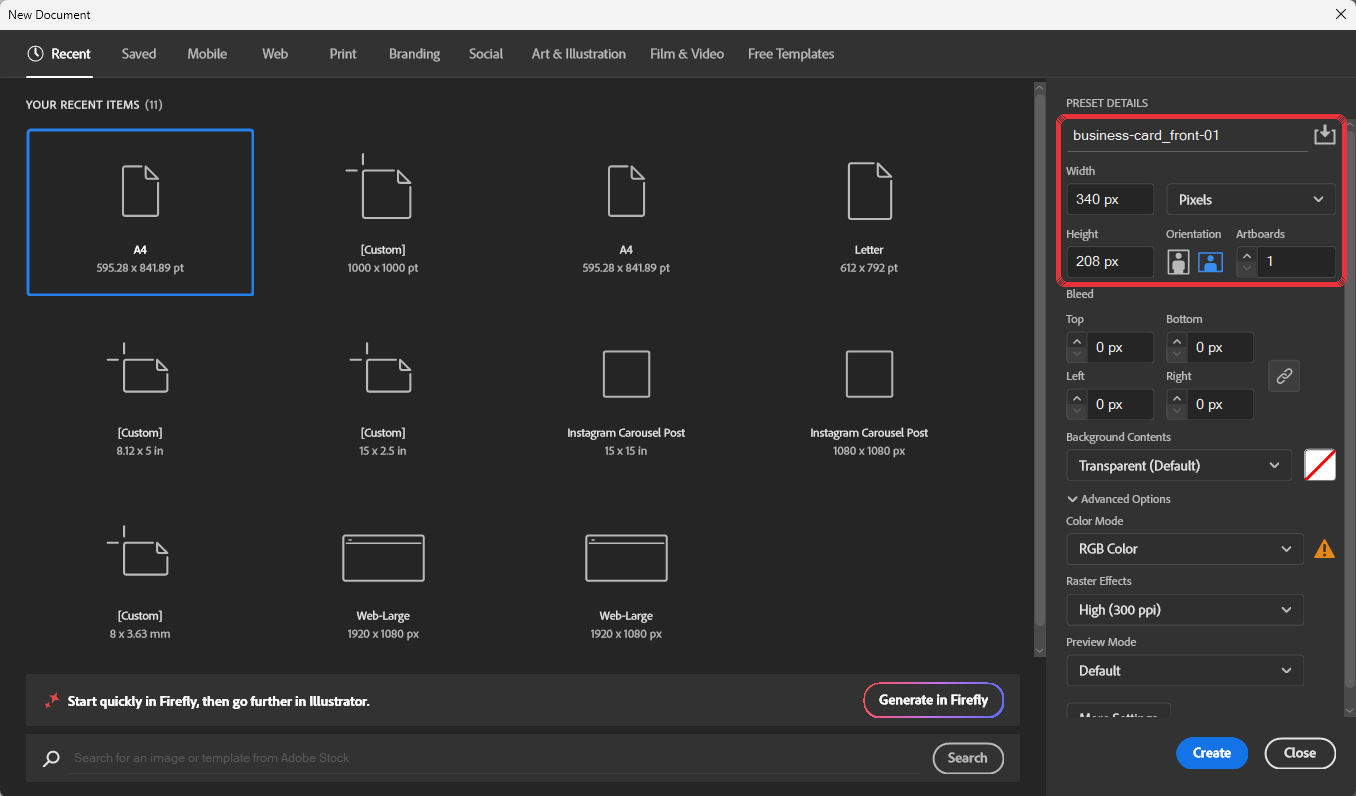Click the document name field
Screen dimensions: 1356x796
[1186, 135]
